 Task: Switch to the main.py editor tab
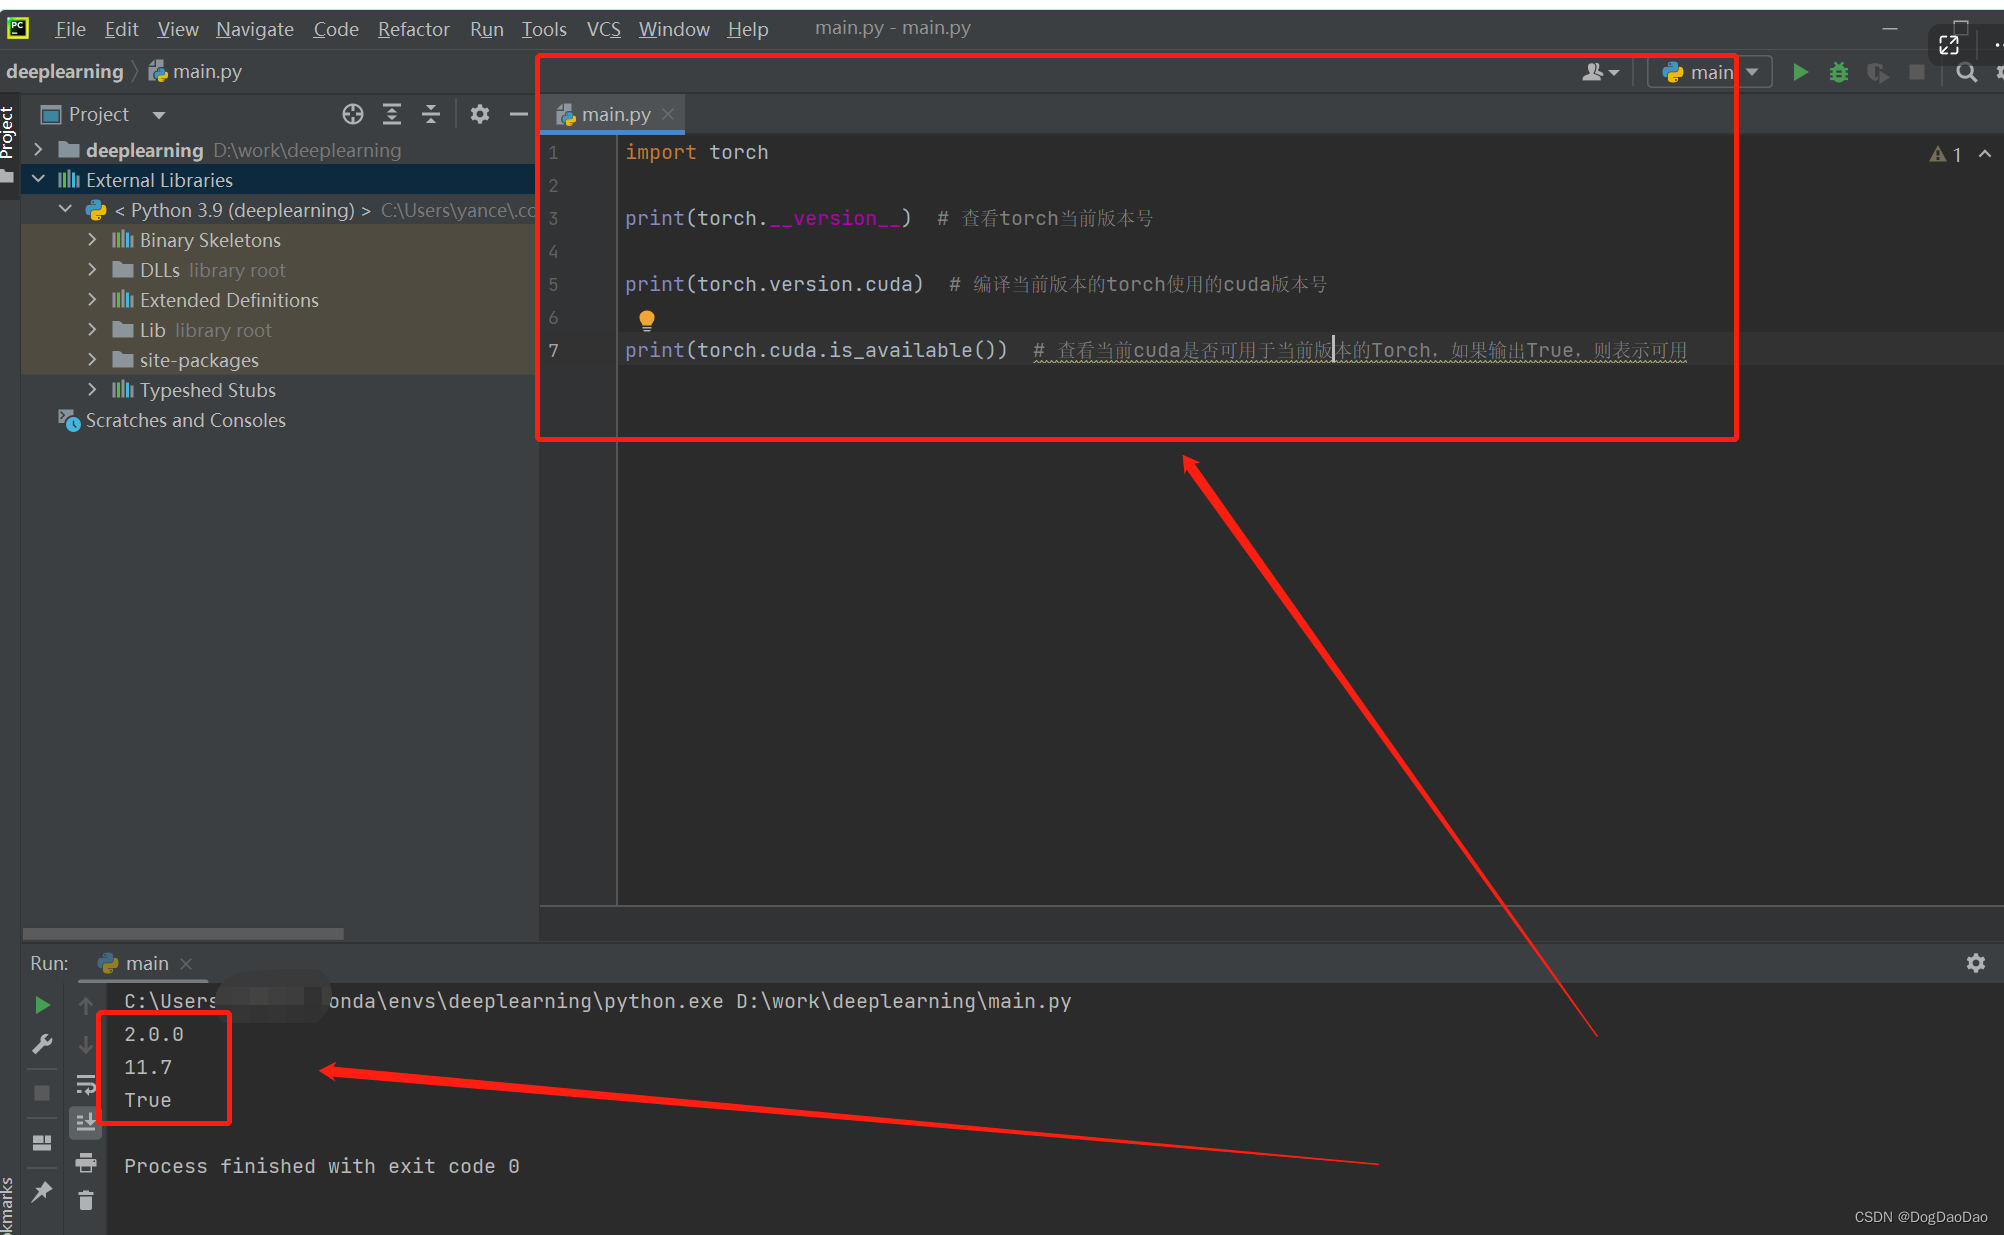click(612, 113)
